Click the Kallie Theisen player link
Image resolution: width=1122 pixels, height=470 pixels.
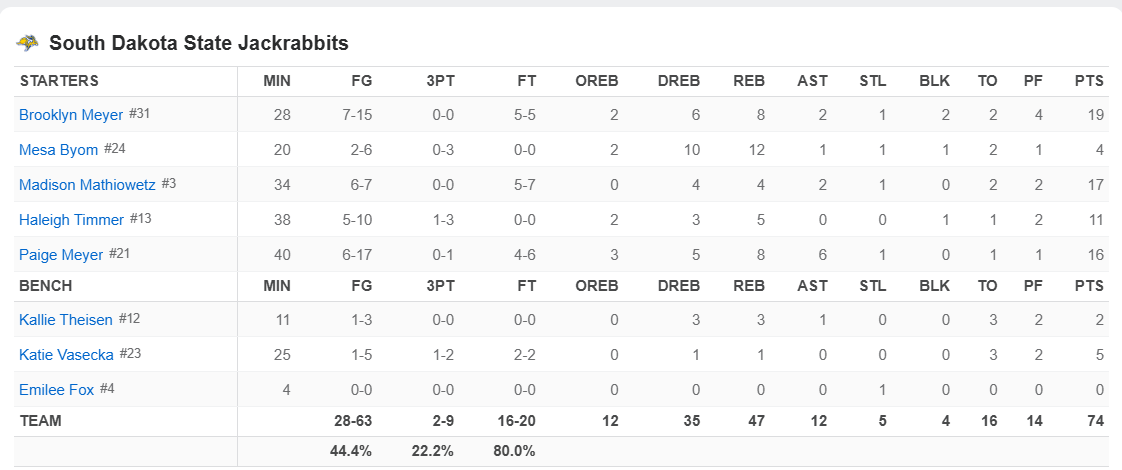tap(66, 320)
